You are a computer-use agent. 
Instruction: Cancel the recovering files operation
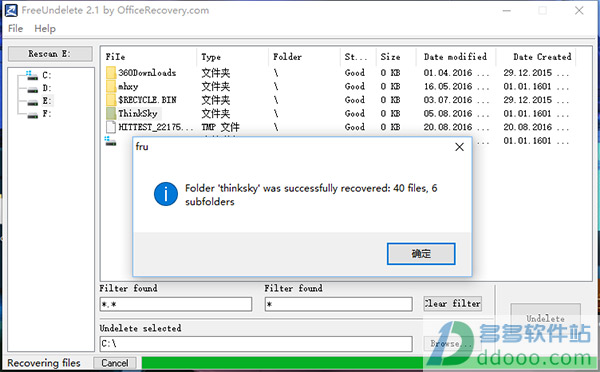click(114, 363)
